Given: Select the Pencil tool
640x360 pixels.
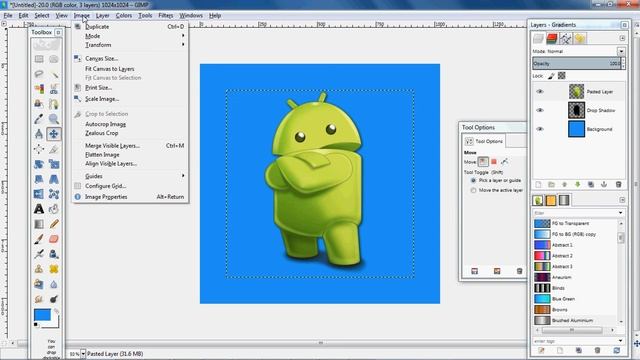Looking at the screenshot, I should pos(53,224).
